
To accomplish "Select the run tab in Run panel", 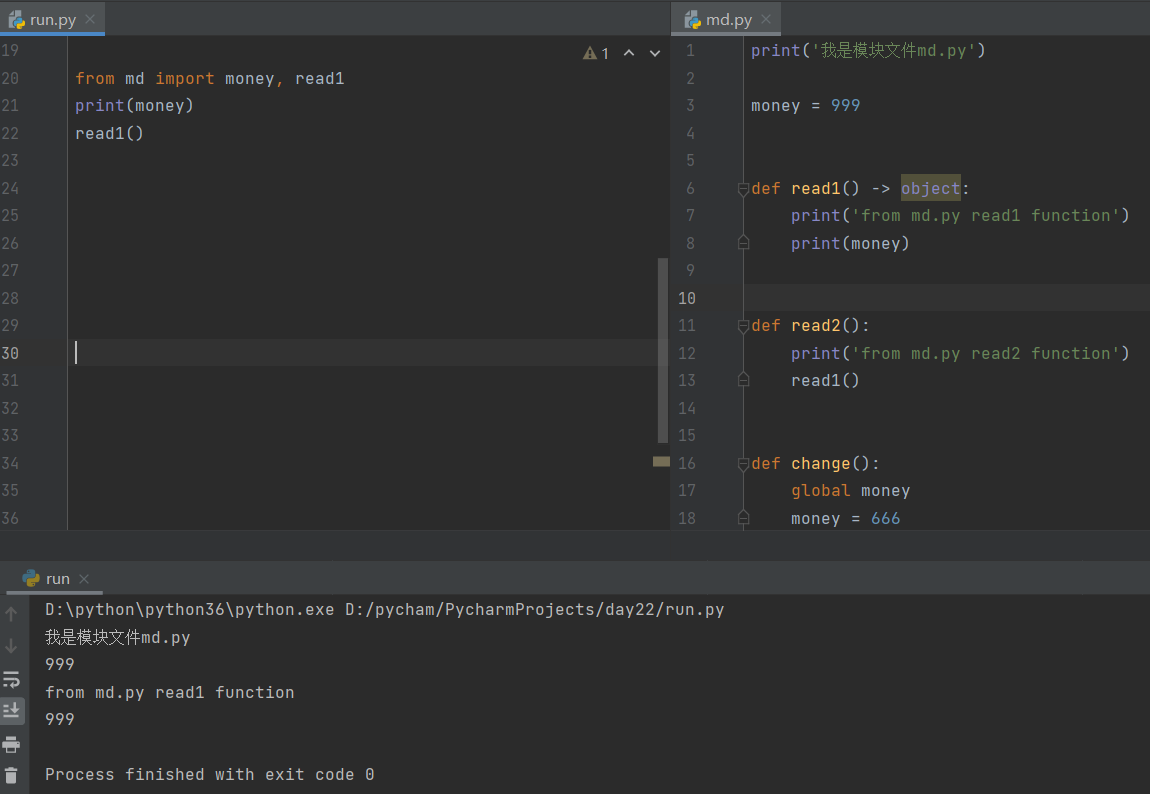I will [x=56, y=578].
